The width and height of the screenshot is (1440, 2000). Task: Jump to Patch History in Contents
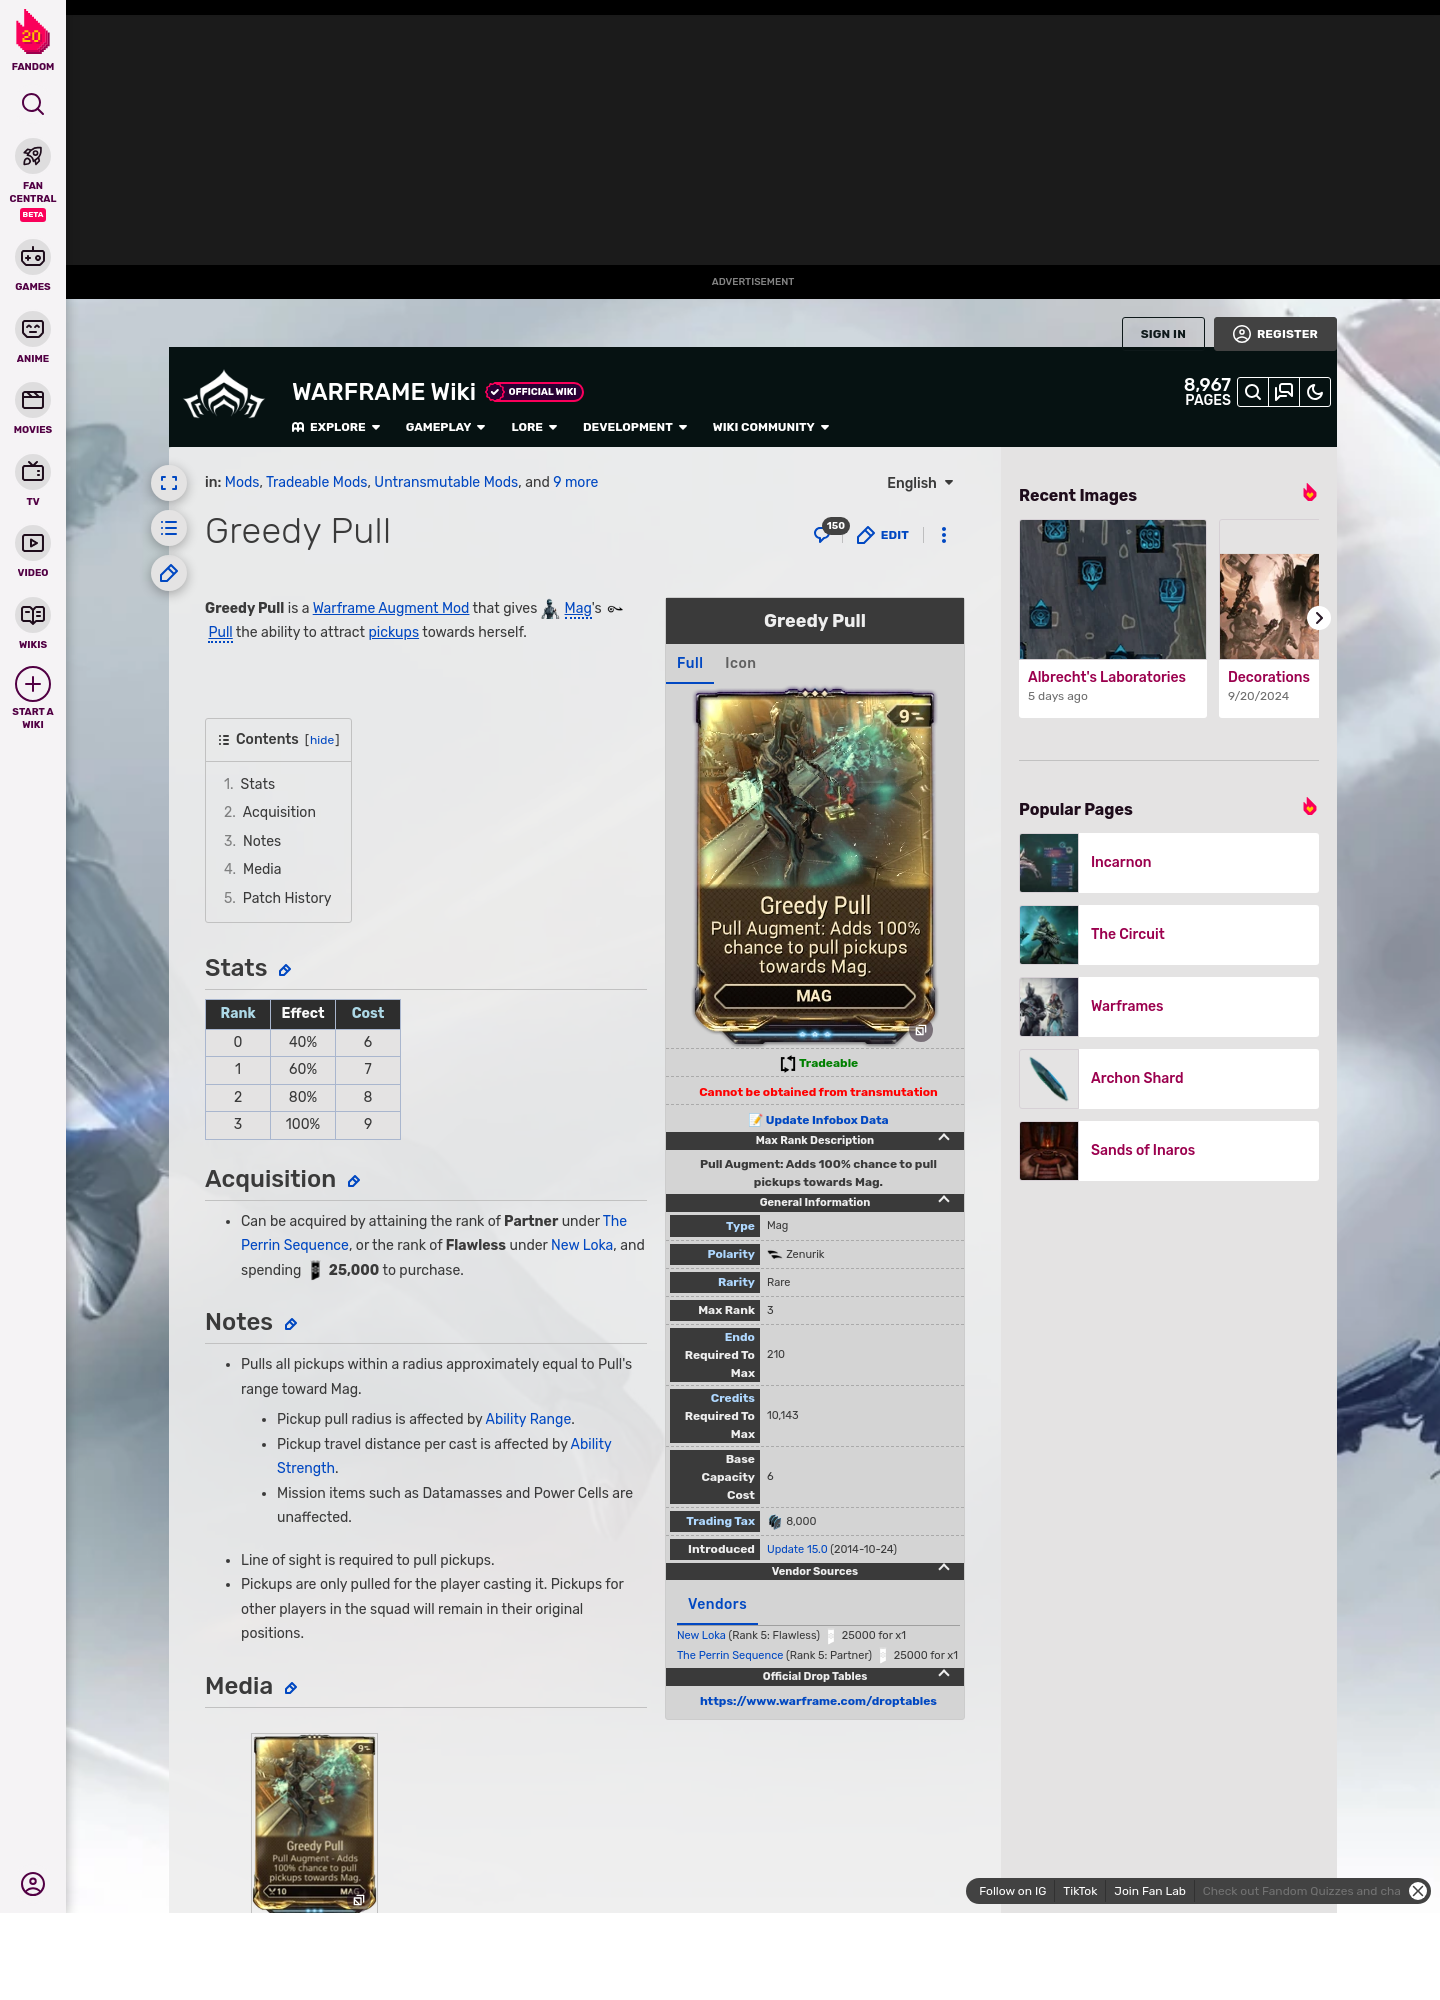pyautogui.click(x=287, y=898)
